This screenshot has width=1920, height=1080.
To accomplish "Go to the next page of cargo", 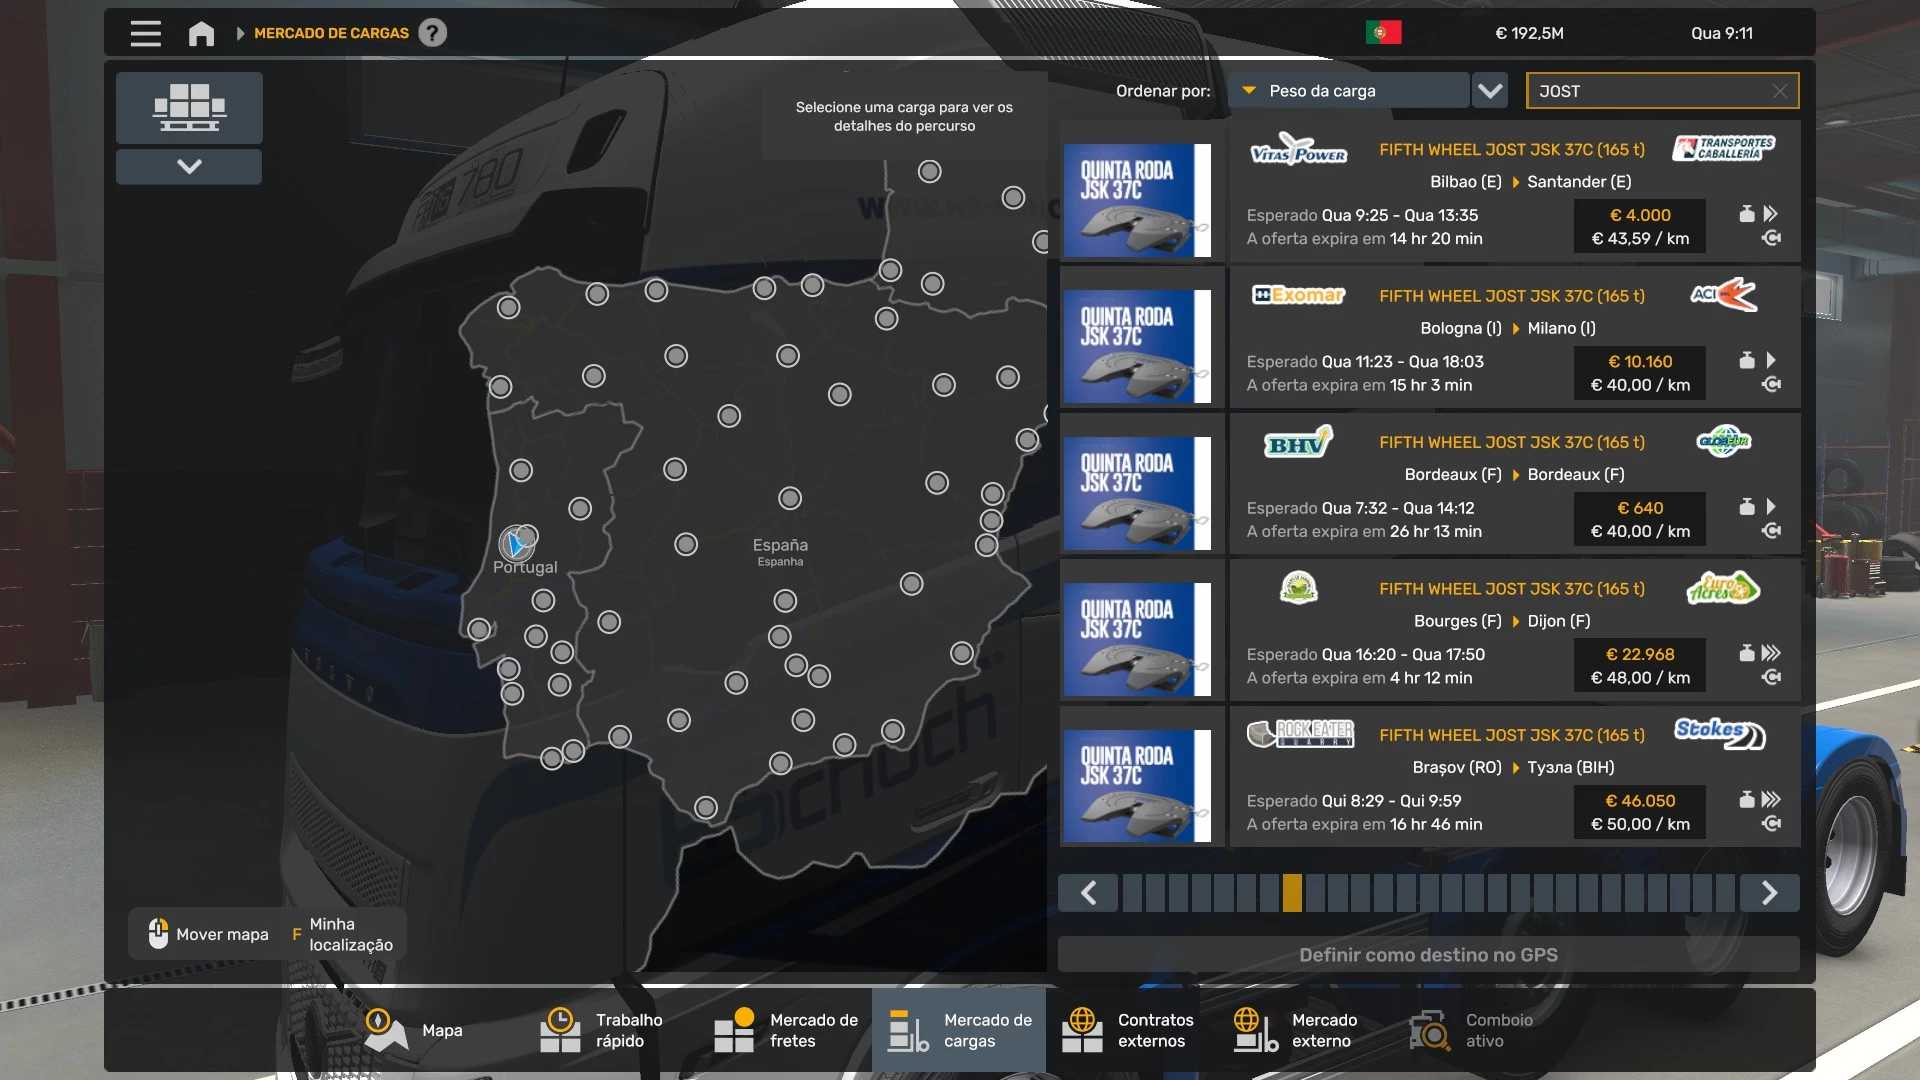I will click(1768, 893).
